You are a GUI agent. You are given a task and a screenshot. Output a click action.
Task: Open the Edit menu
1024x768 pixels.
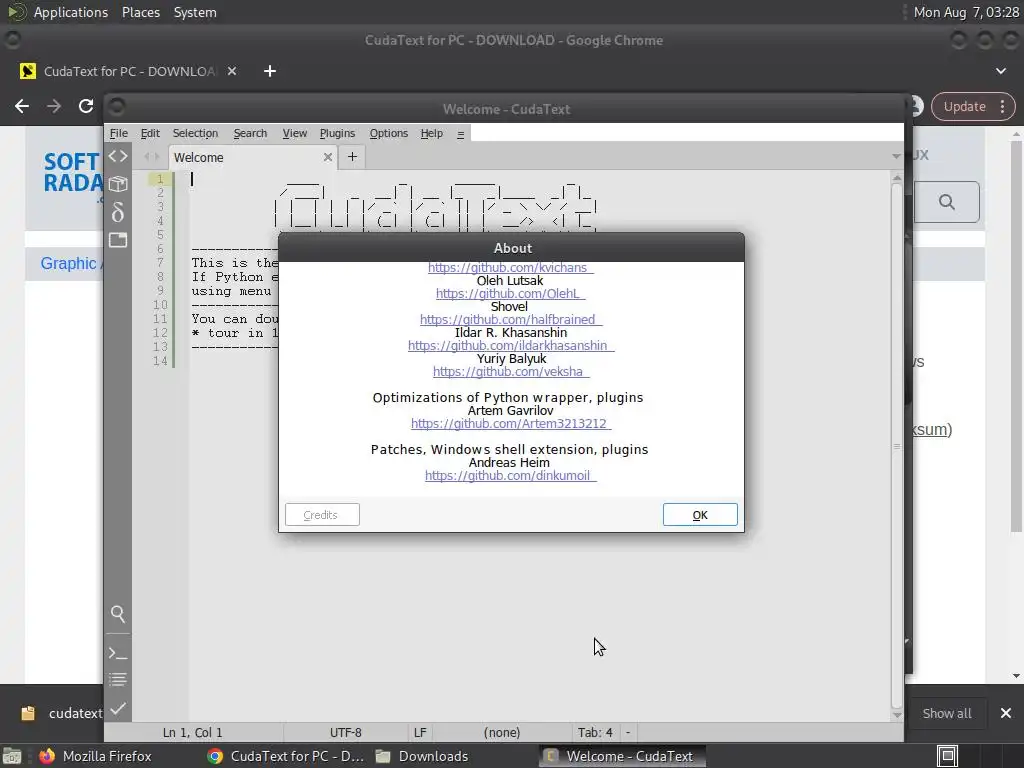tap(150, 133)
